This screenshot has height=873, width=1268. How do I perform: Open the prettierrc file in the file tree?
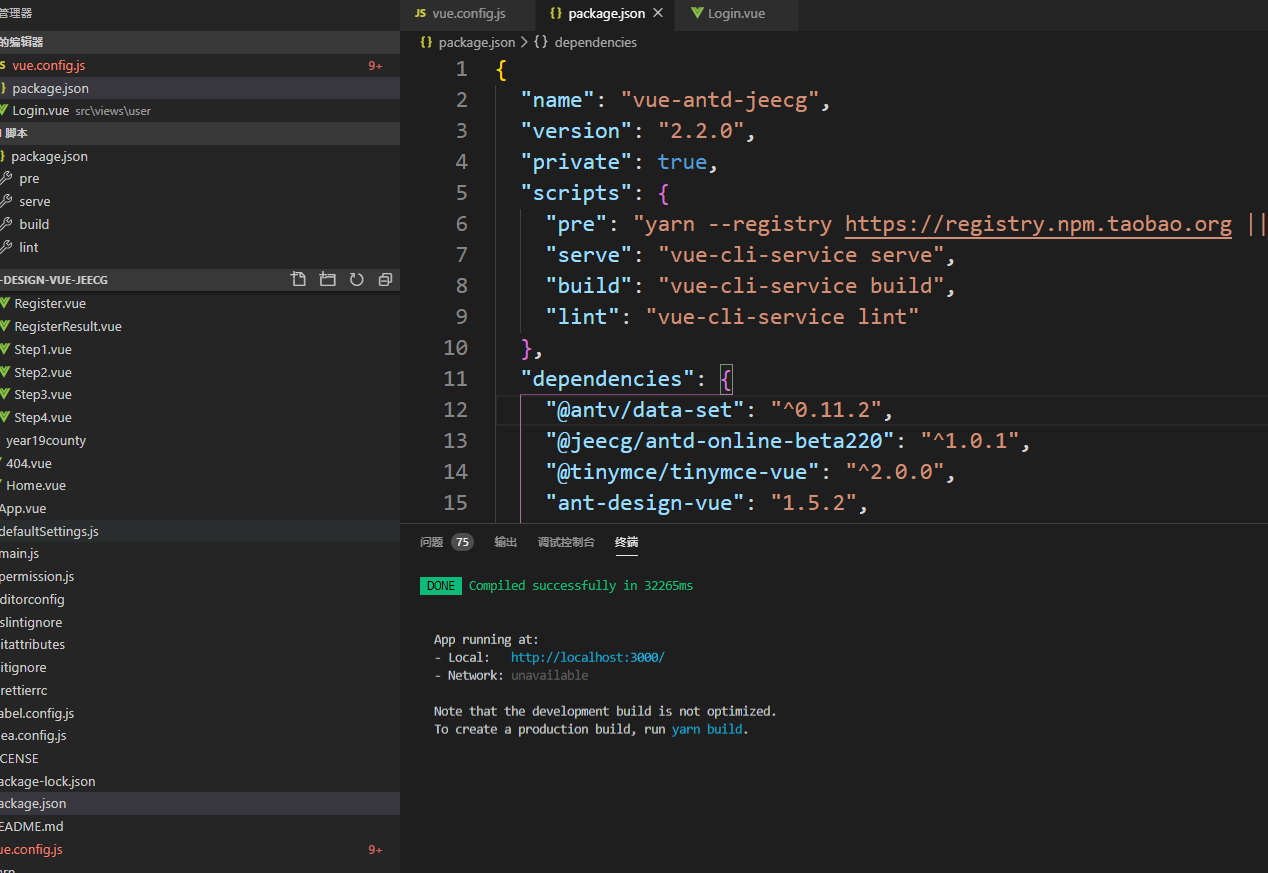click(x=200, y=690)
